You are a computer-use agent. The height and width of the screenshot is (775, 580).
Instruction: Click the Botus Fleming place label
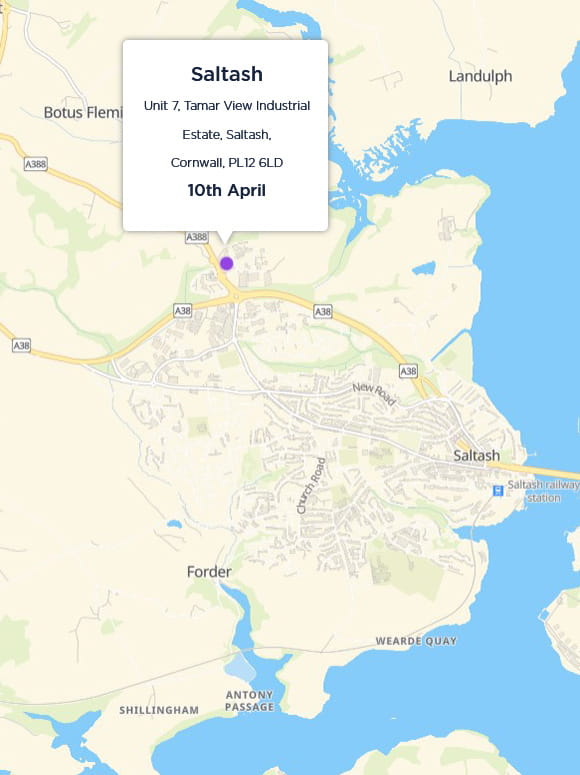pyautogui.click(x=83, y=113)
